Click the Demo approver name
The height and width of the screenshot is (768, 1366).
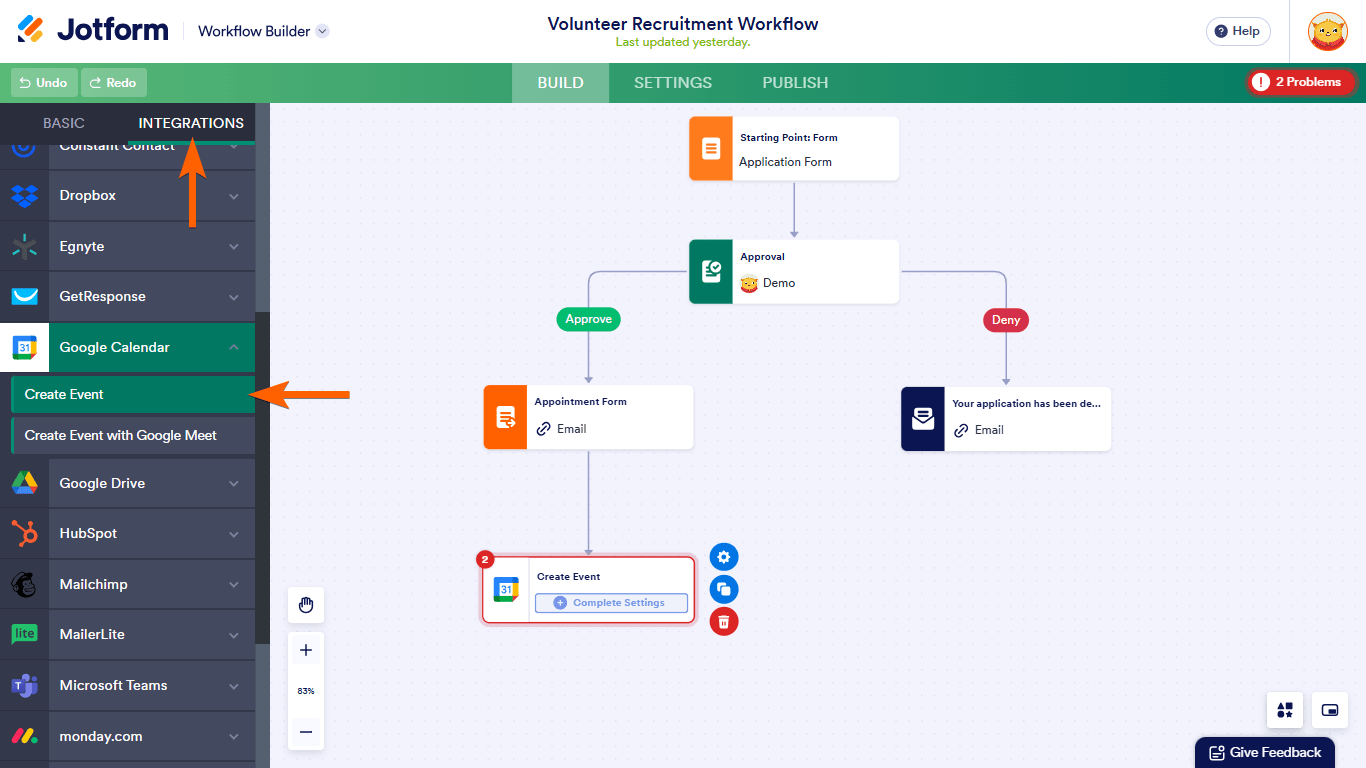[x=779, y=283]
